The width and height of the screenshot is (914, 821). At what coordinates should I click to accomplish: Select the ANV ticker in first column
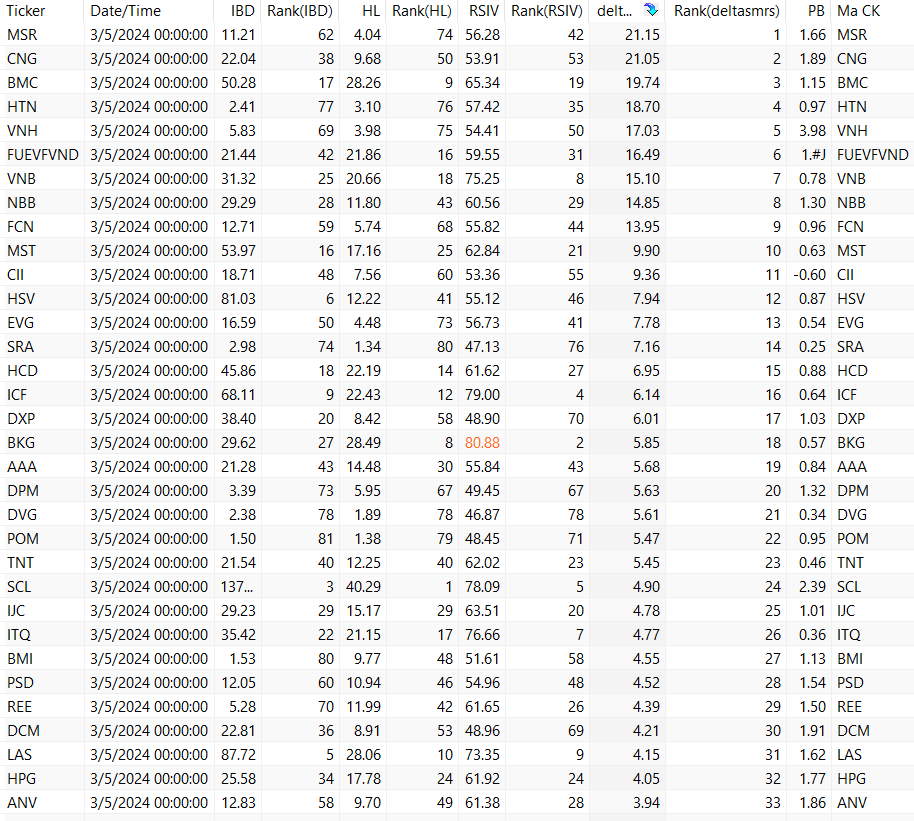[22, 802]
